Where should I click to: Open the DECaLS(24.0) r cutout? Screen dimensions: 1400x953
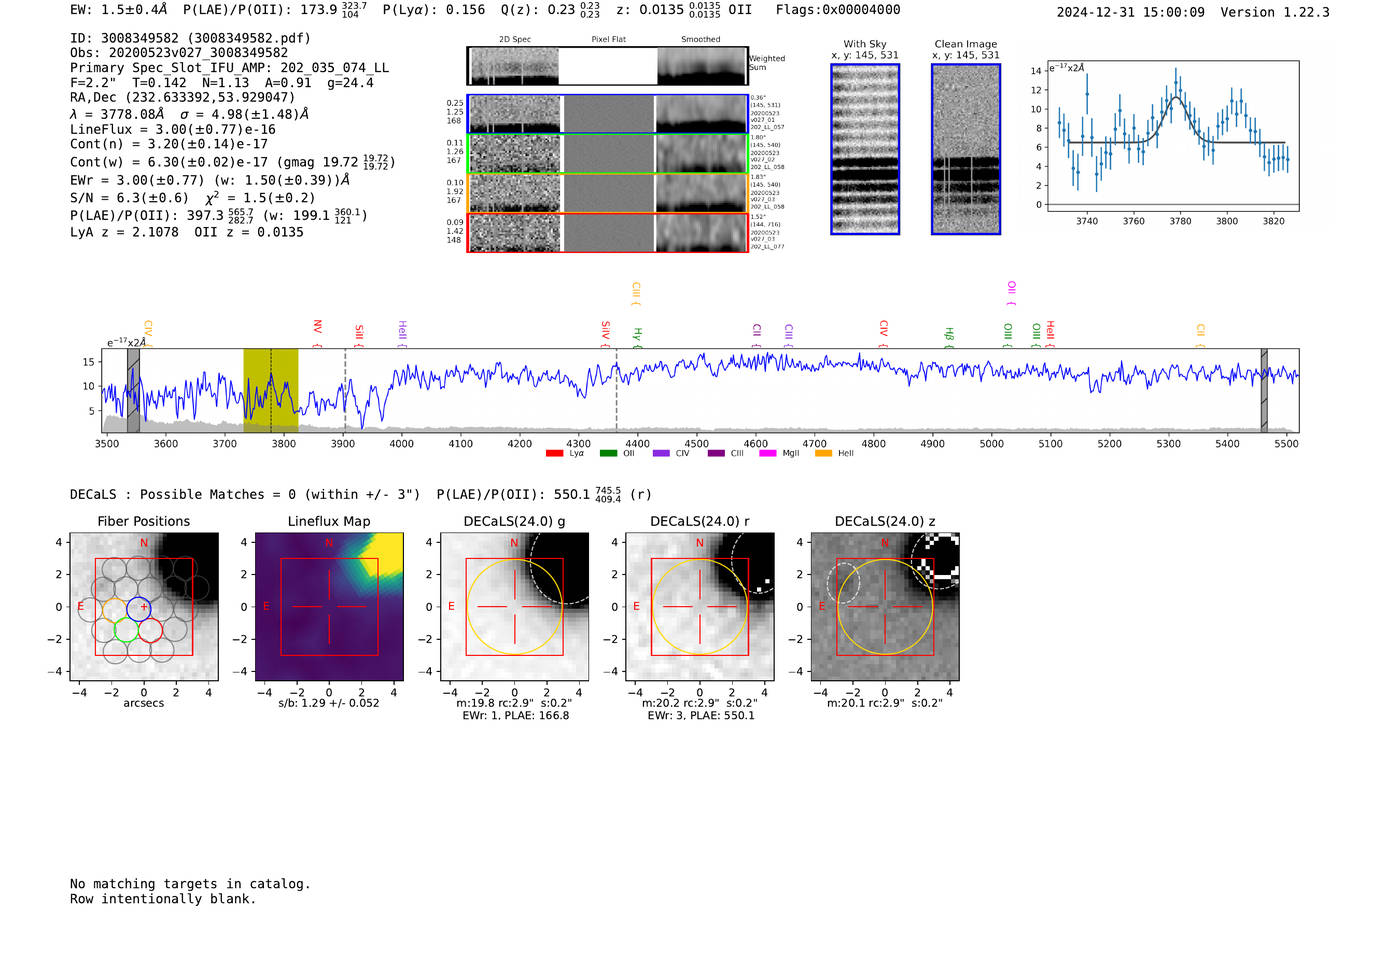click(x=700, y=606)
